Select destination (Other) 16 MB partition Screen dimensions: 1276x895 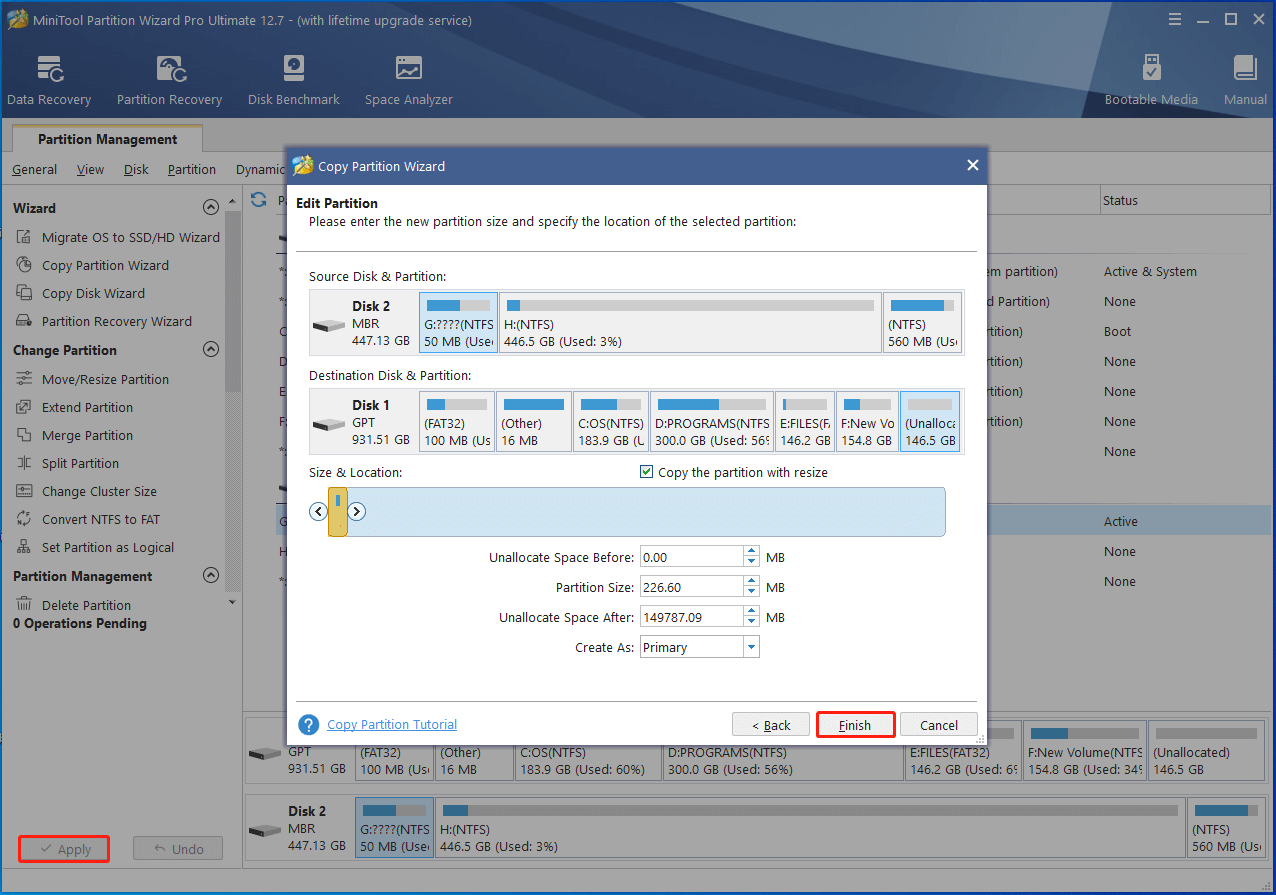pos(534,422)
